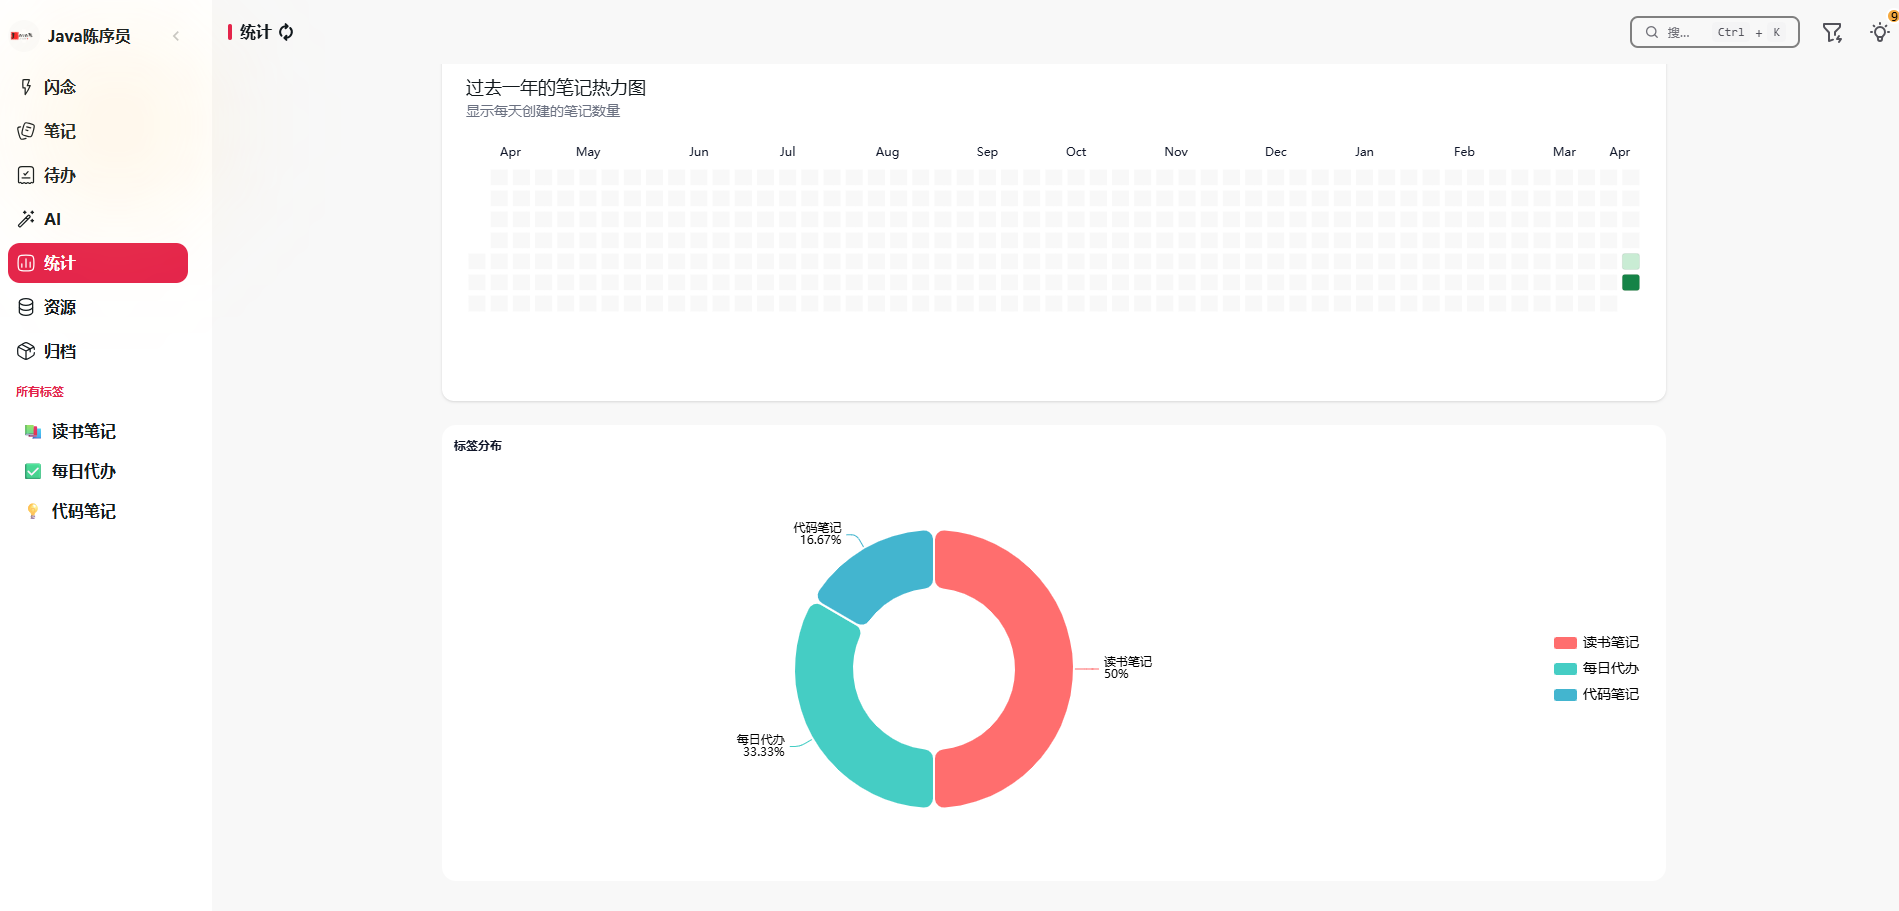
Task: Open 闪念 in the sidebar
Action: 60,87
